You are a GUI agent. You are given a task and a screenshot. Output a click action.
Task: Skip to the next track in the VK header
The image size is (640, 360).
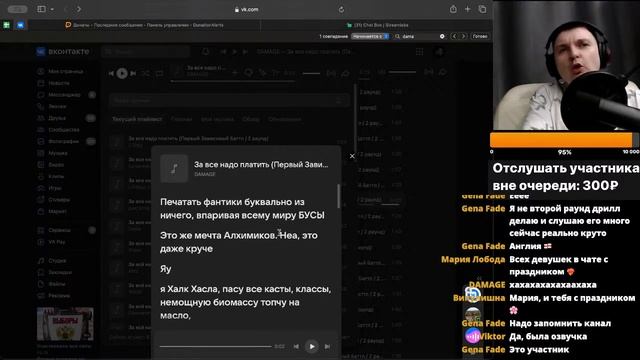[x=245, y=52]
